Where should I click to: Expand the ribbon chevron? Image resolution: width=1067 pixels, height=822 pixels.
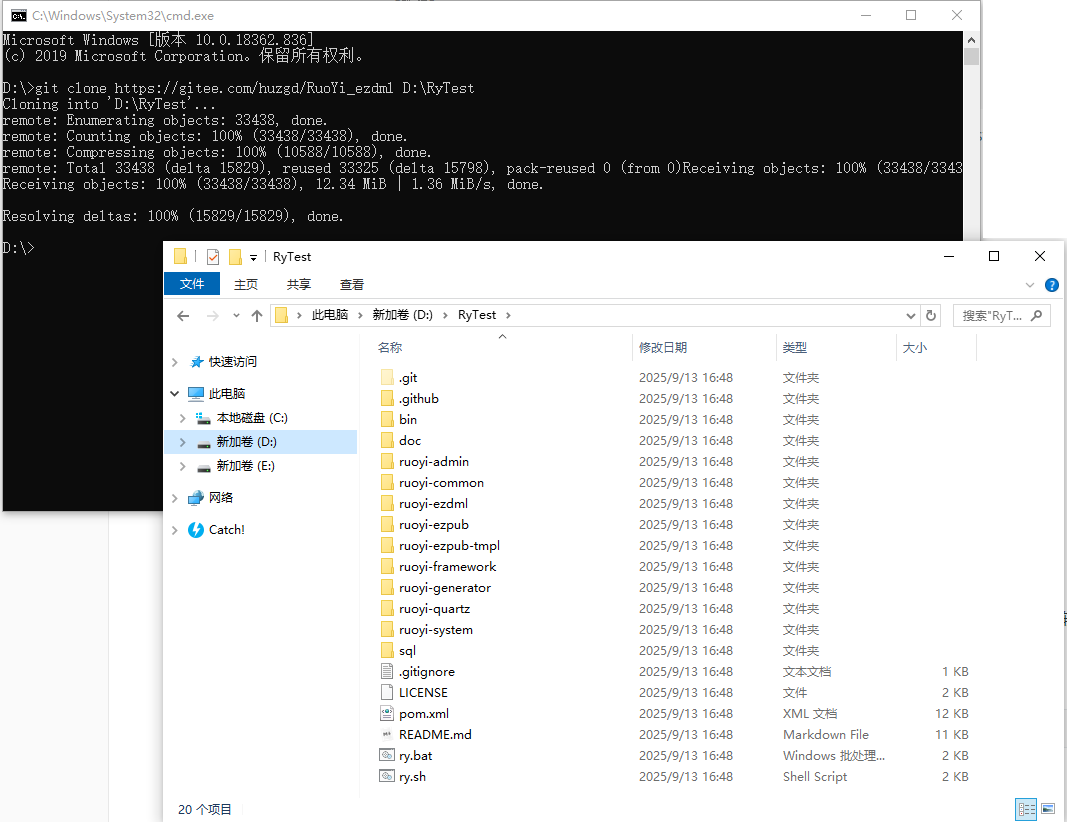(x=1031, y=285)
